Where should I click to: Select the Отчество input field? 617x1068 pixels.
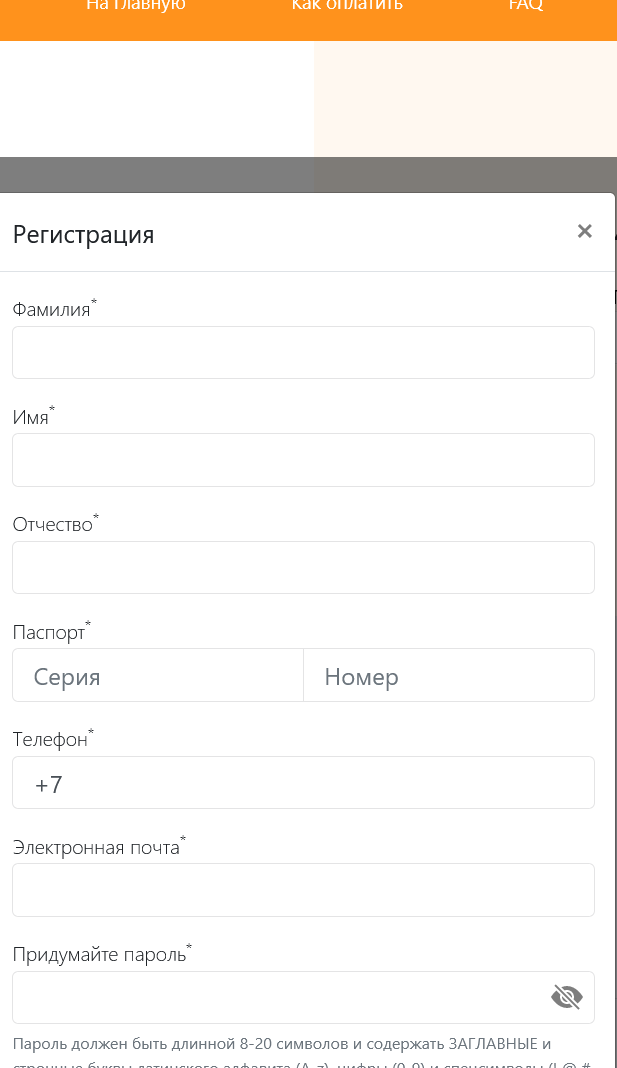coord(303,567)
